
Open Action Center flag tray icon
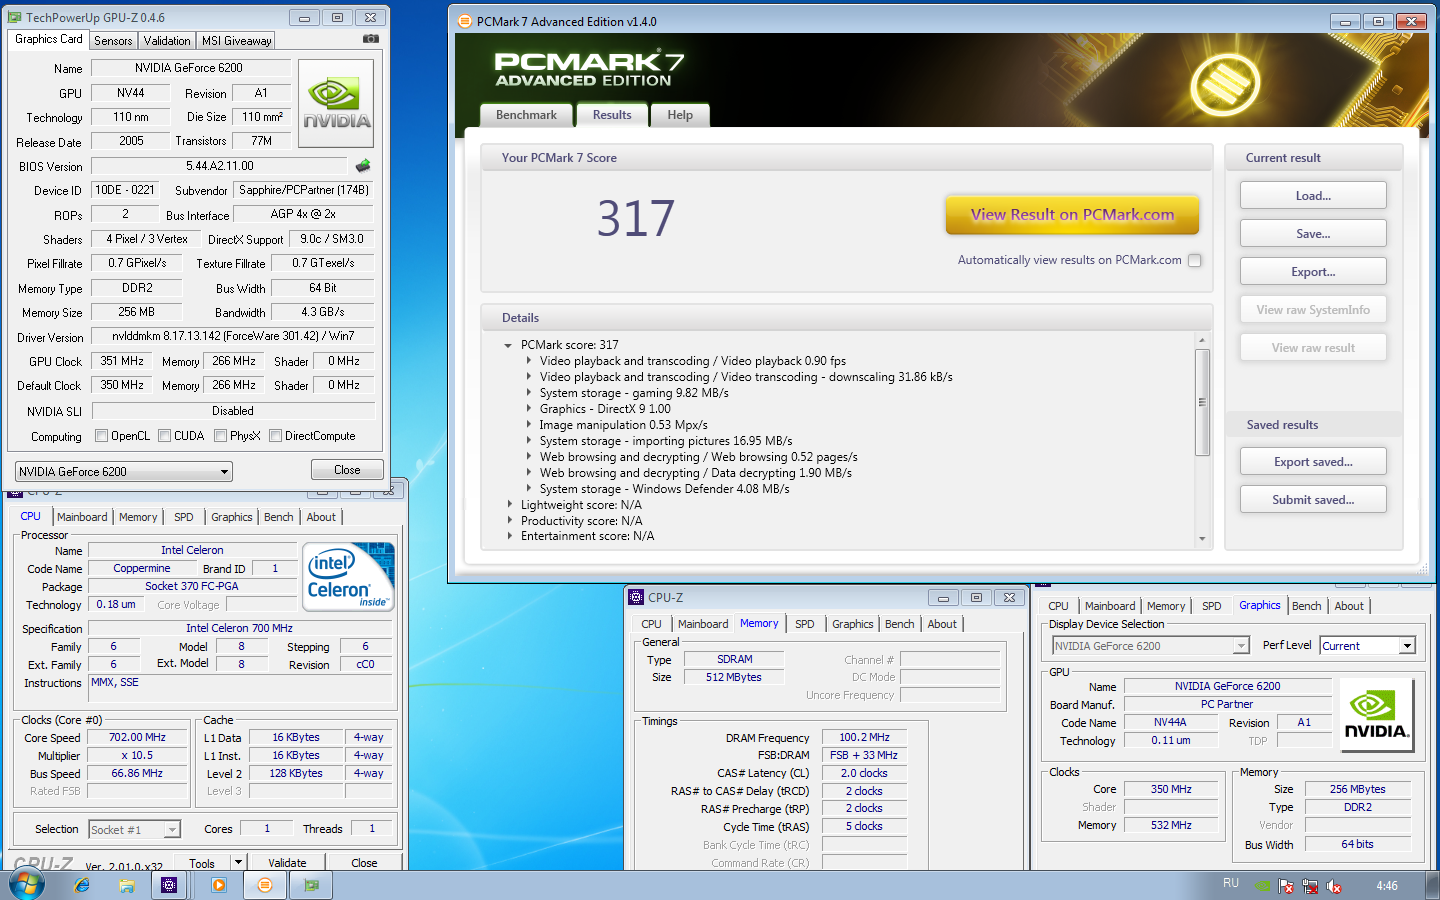[x=1286, y=886]
